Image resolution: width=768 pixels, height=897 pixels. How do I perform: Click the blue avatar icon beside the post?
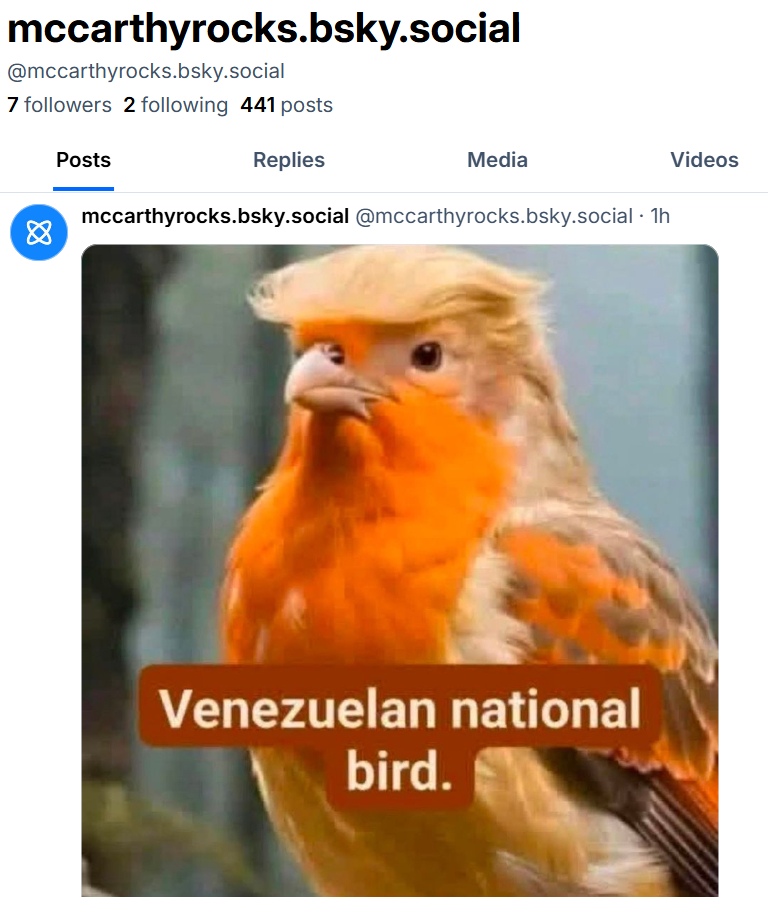click(x=39, y=232)
